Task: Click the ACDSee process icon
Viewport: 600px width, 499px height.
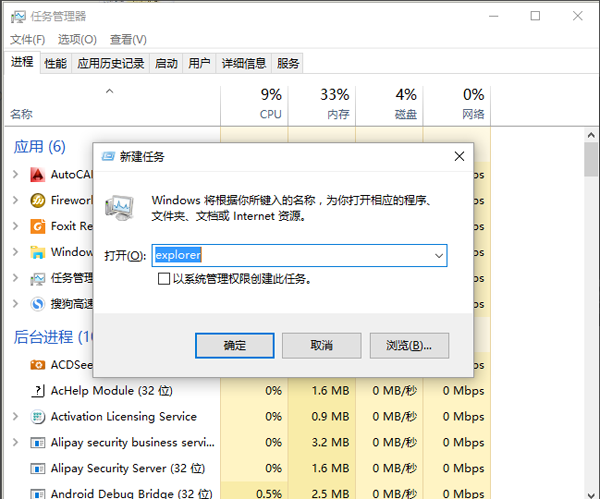Action: click(38, 365)
